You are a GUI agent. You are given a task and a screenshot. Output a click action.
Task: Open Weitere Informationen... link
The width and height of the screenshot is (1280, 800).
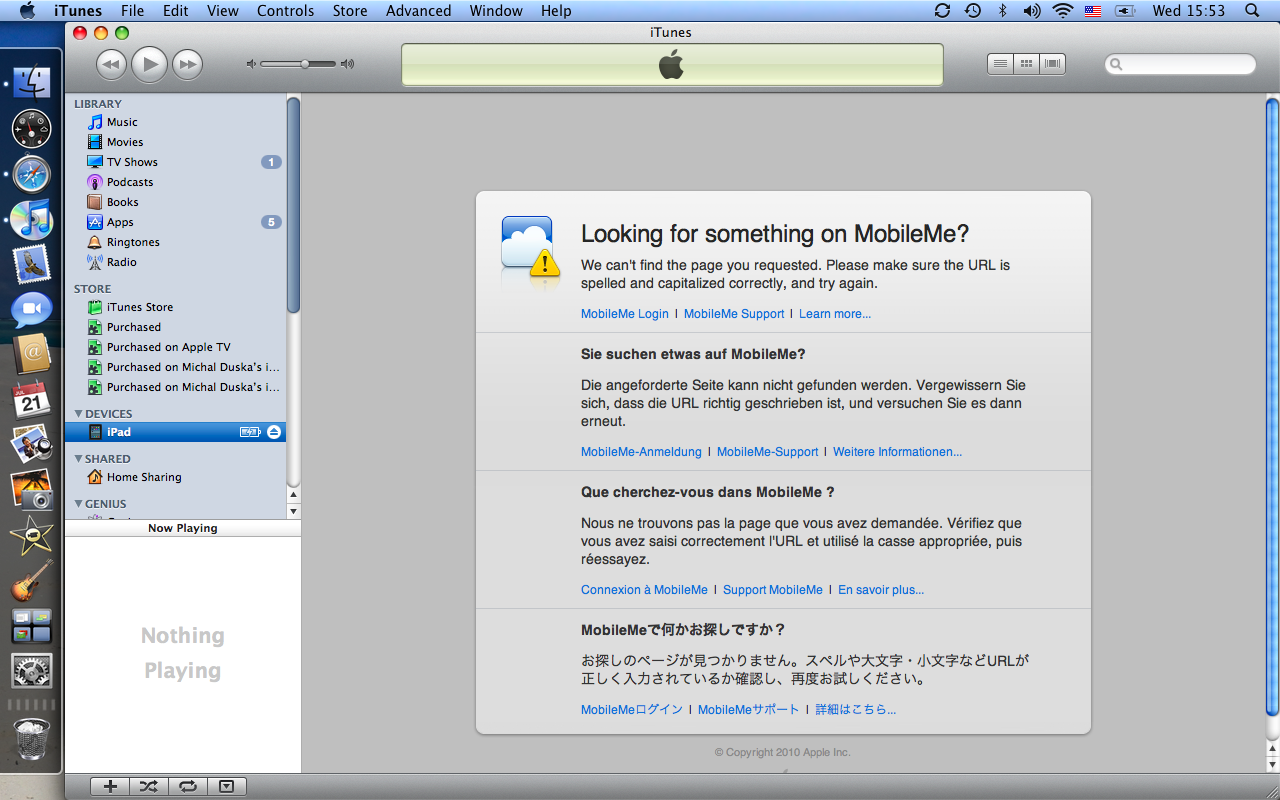tap(897, 452)
